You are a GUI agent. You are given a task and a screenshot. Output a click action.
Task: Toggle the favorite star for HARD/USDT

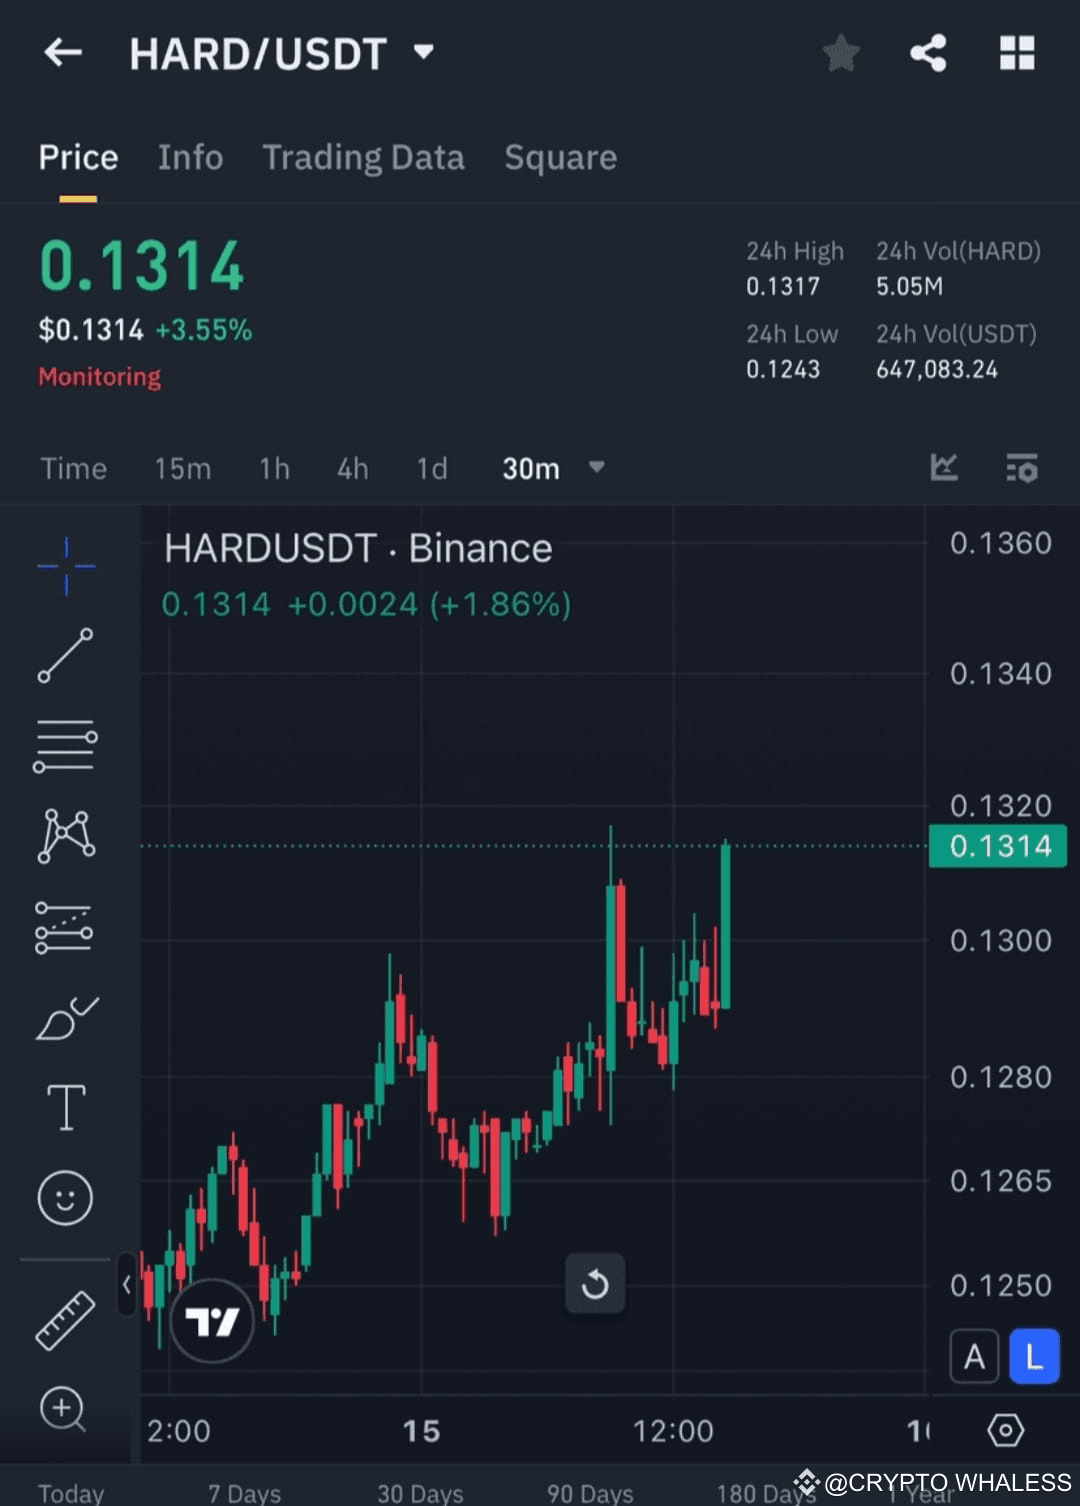pyautogui.click(x=841, y=53)
